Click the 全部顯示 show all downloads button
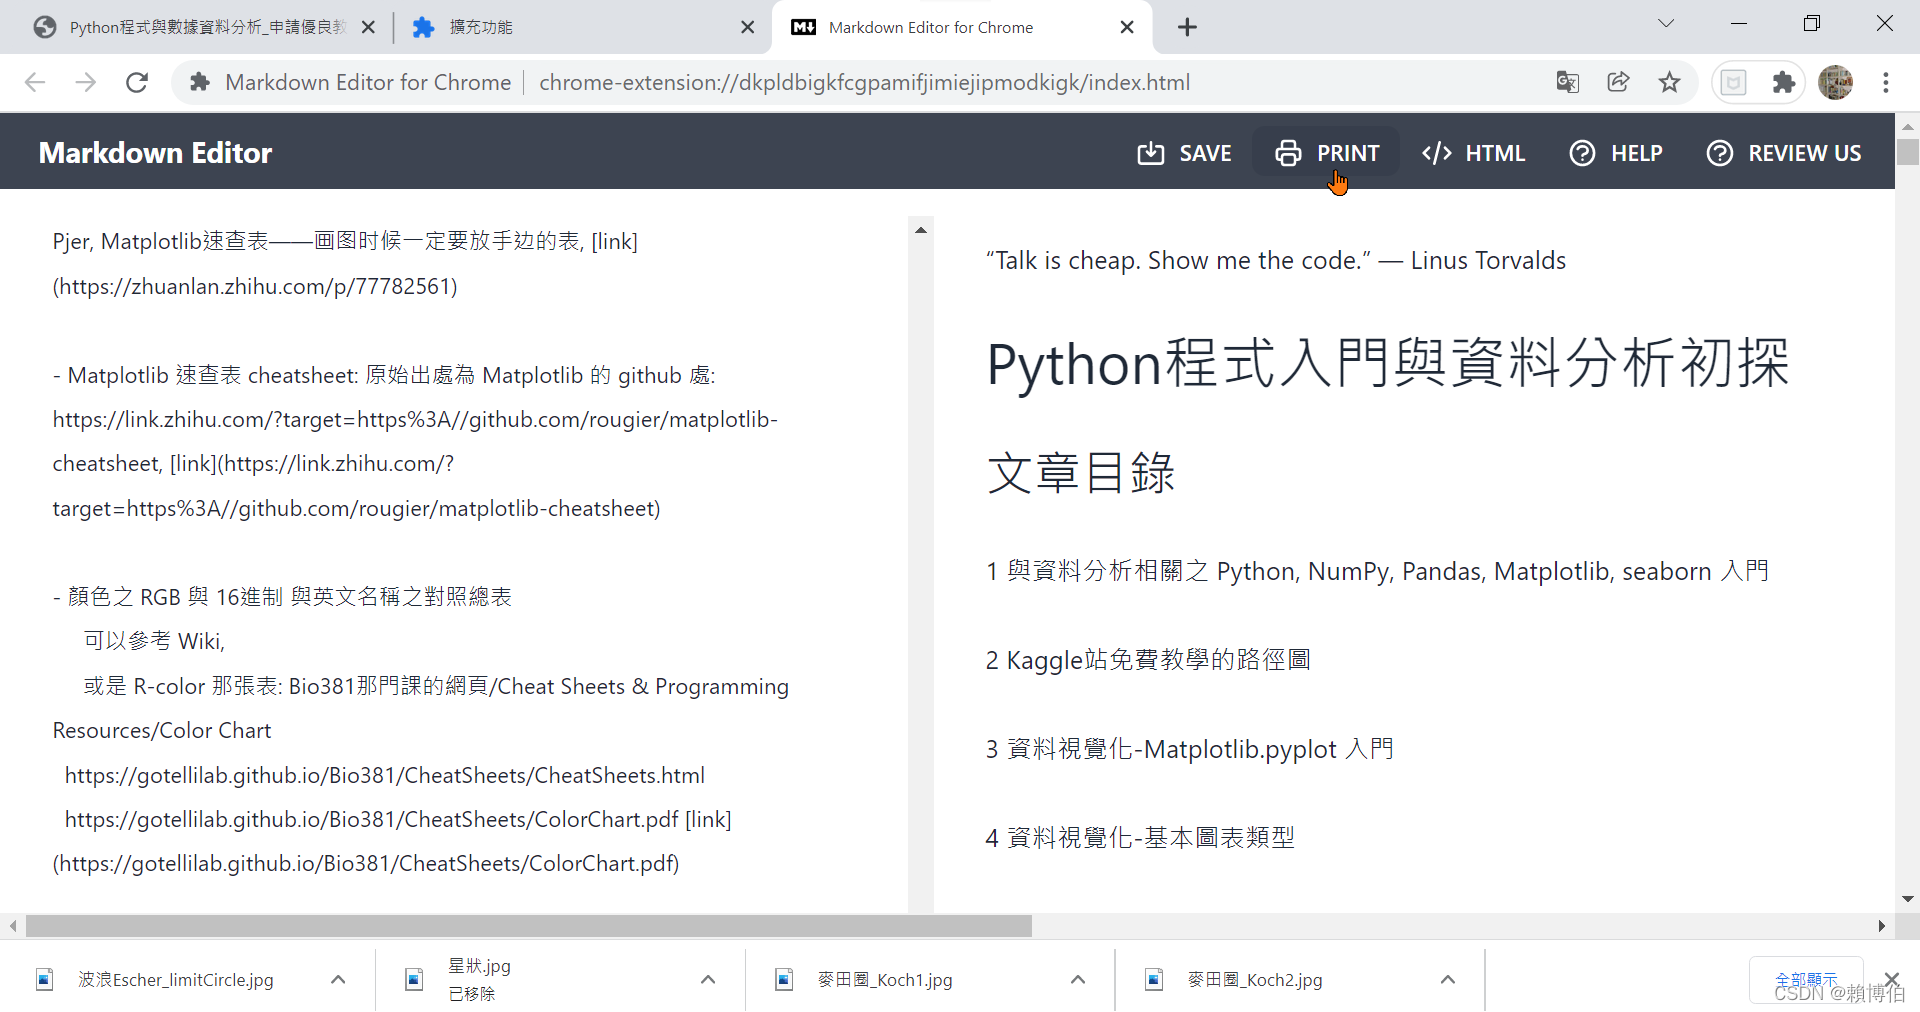 (1806, 980)
